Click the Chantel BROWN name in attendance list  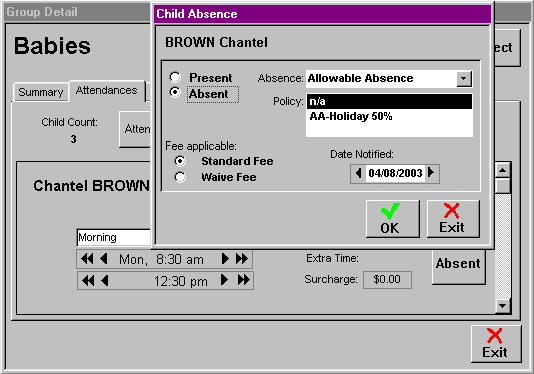click(91, 186)
